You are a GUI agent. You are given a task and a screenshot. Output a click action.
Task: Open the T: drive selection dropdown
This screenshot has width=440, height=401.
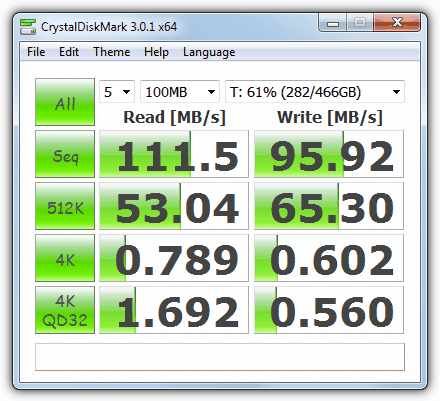click(x=315, y=92)
